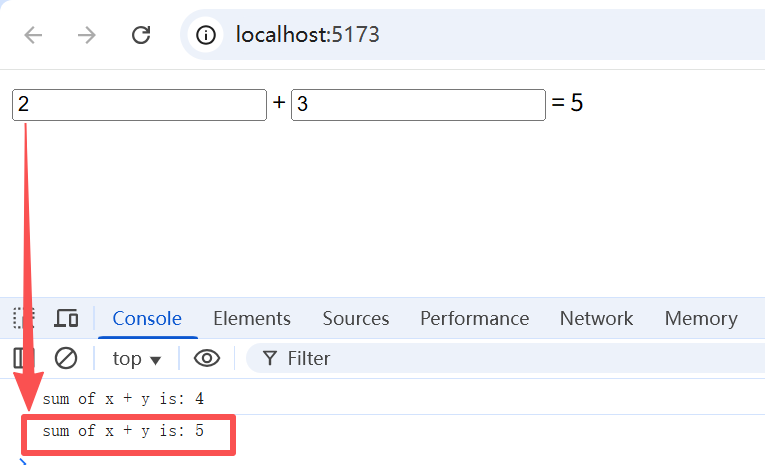Clear the console output

[x=66, y=358]
